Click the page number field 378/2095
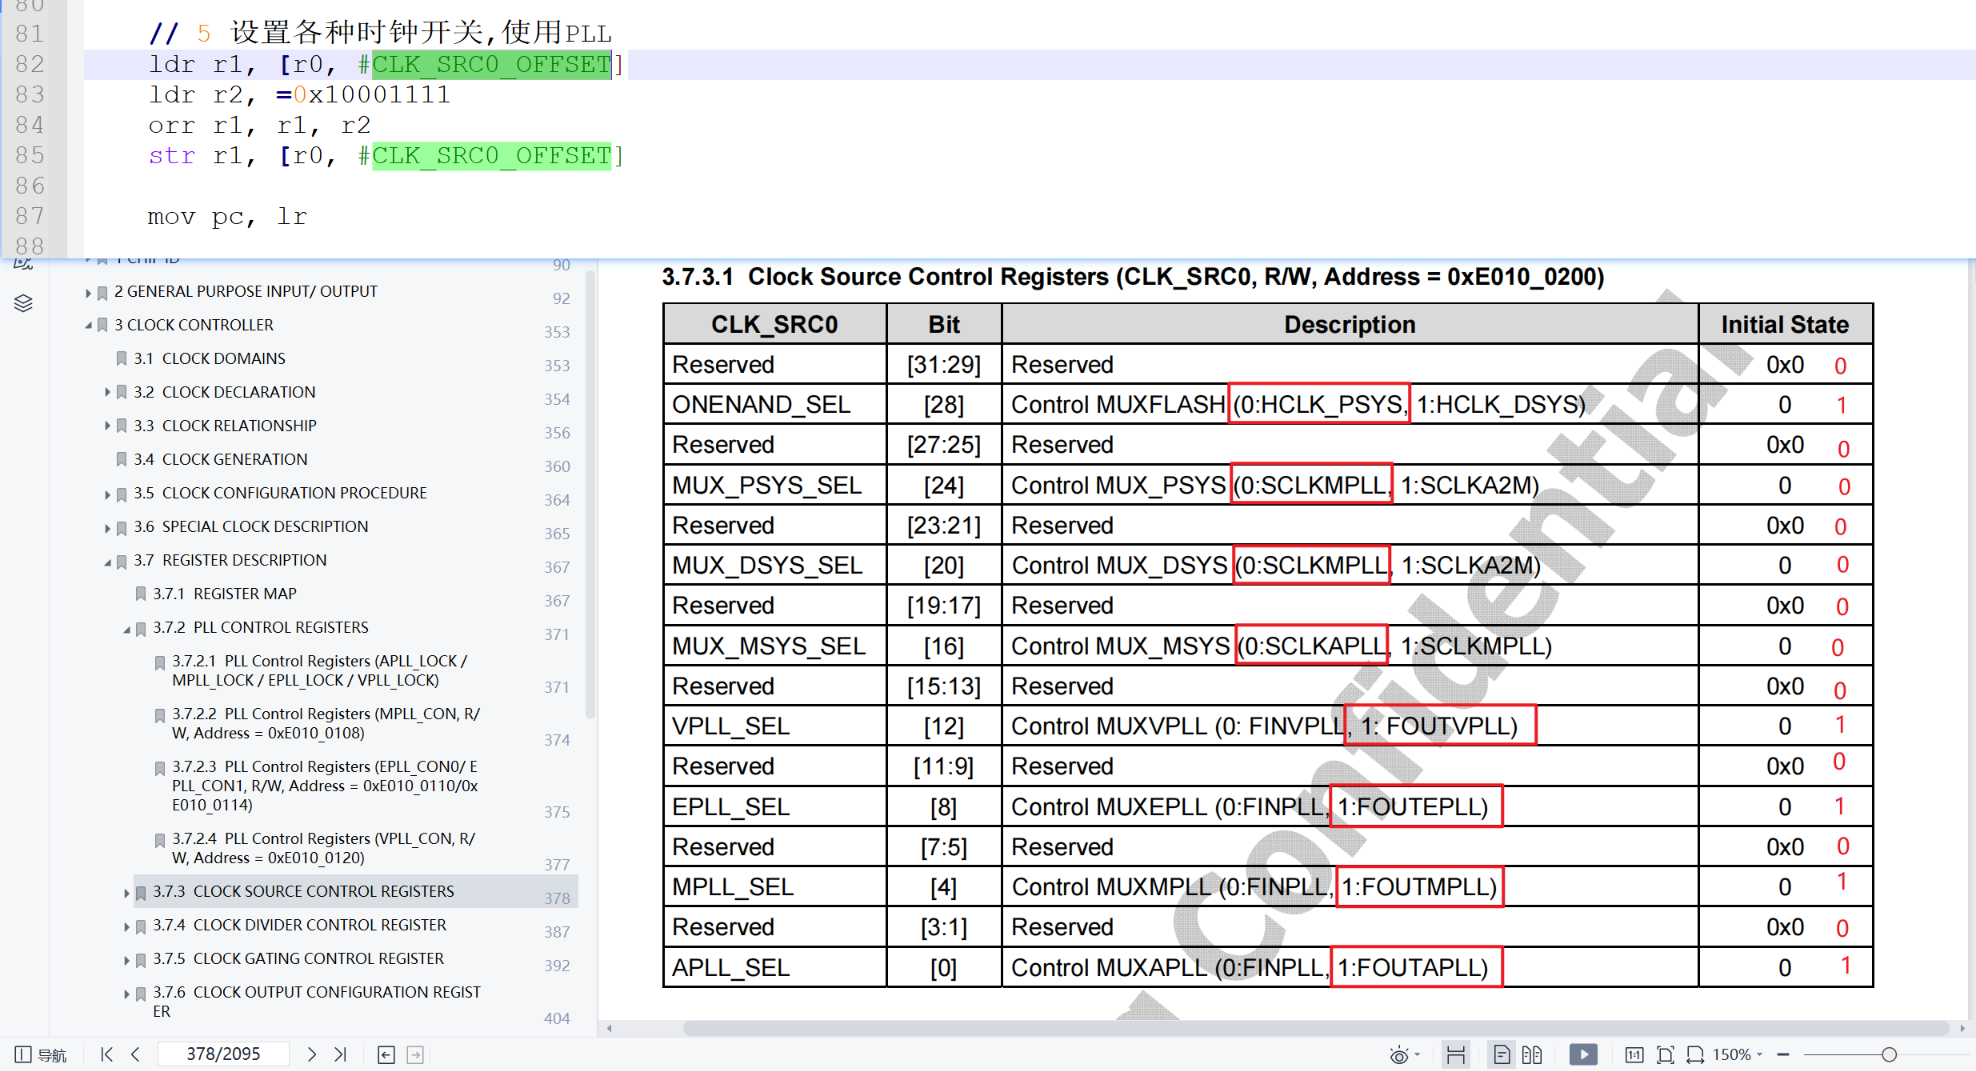 click(224, 1054)
